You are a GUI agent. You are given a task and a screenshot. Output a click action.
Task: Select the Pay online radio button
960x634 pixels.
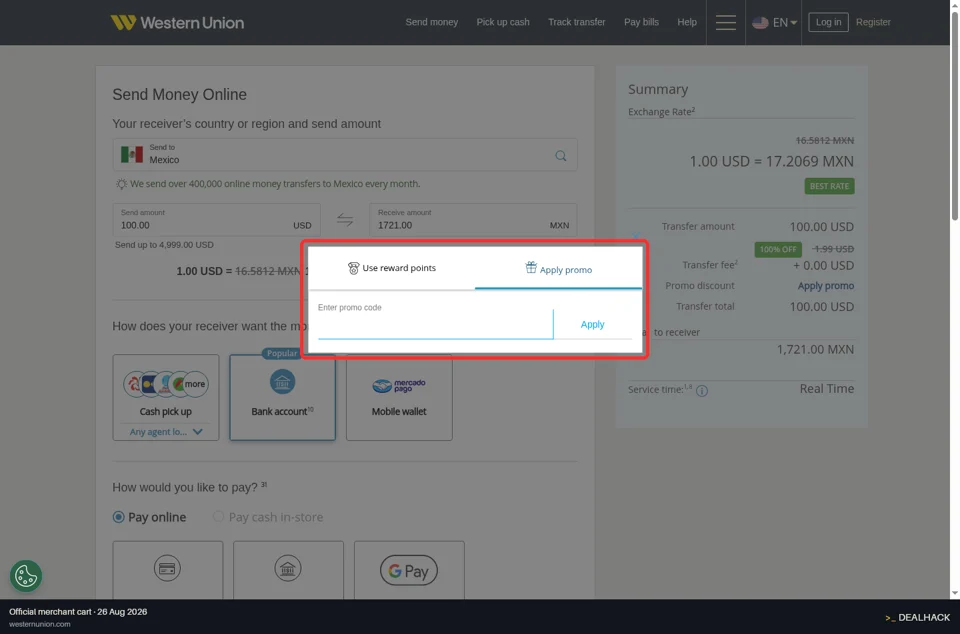(118, 517)
